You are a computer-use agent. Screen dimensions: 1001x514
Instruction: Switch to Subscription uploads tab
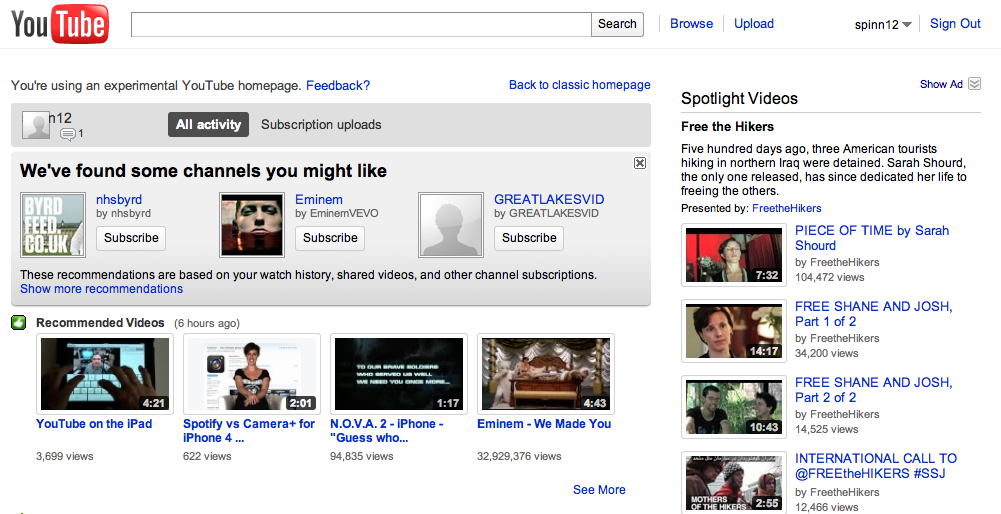(x=321, y=125)
